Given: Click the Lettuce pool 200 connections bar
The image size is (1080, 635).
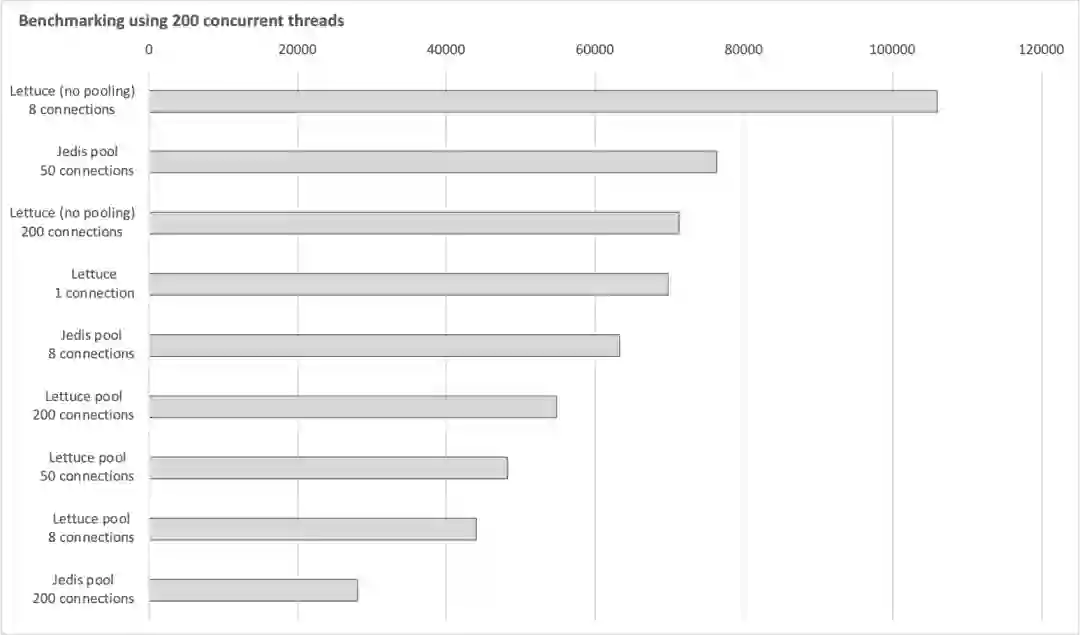Looking at the screenshot, I should point(353,407).
